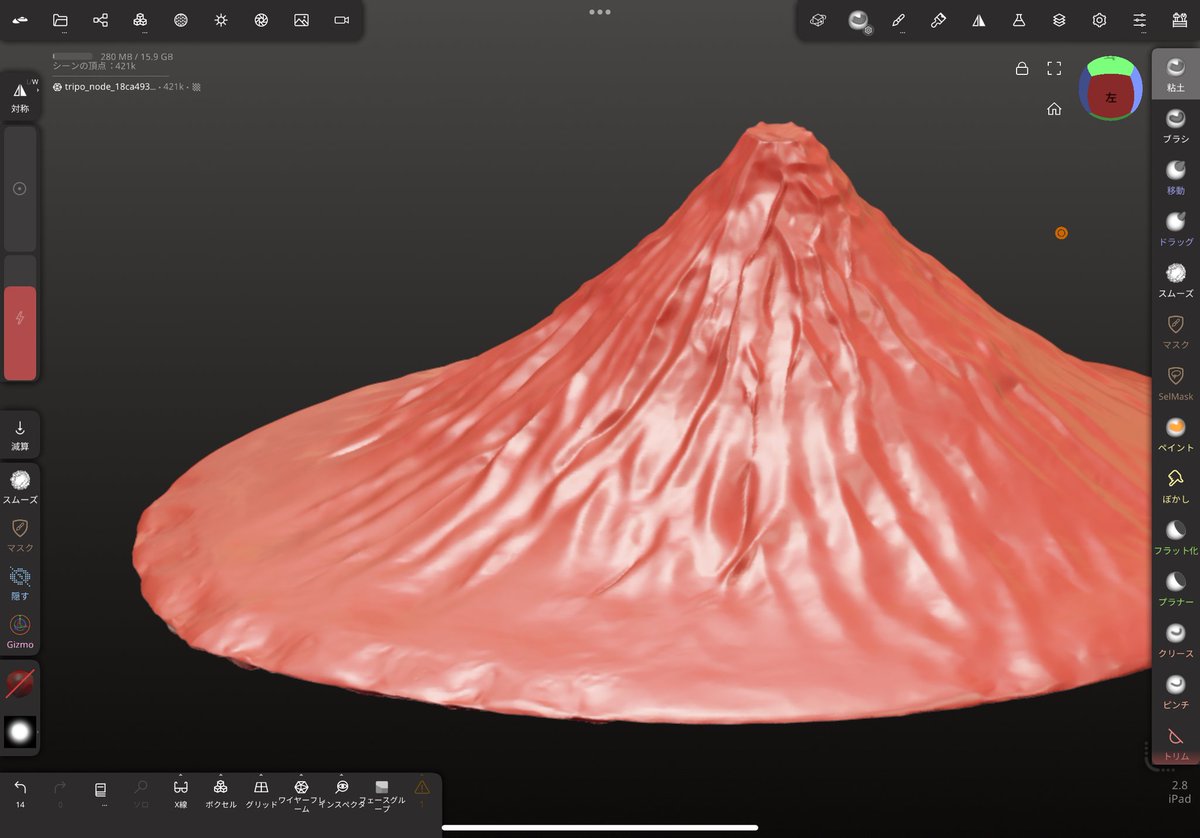Viewport: 1200px width, 838px height.
Task: Select the トリム (Trim) tool
Action: 1175,744
